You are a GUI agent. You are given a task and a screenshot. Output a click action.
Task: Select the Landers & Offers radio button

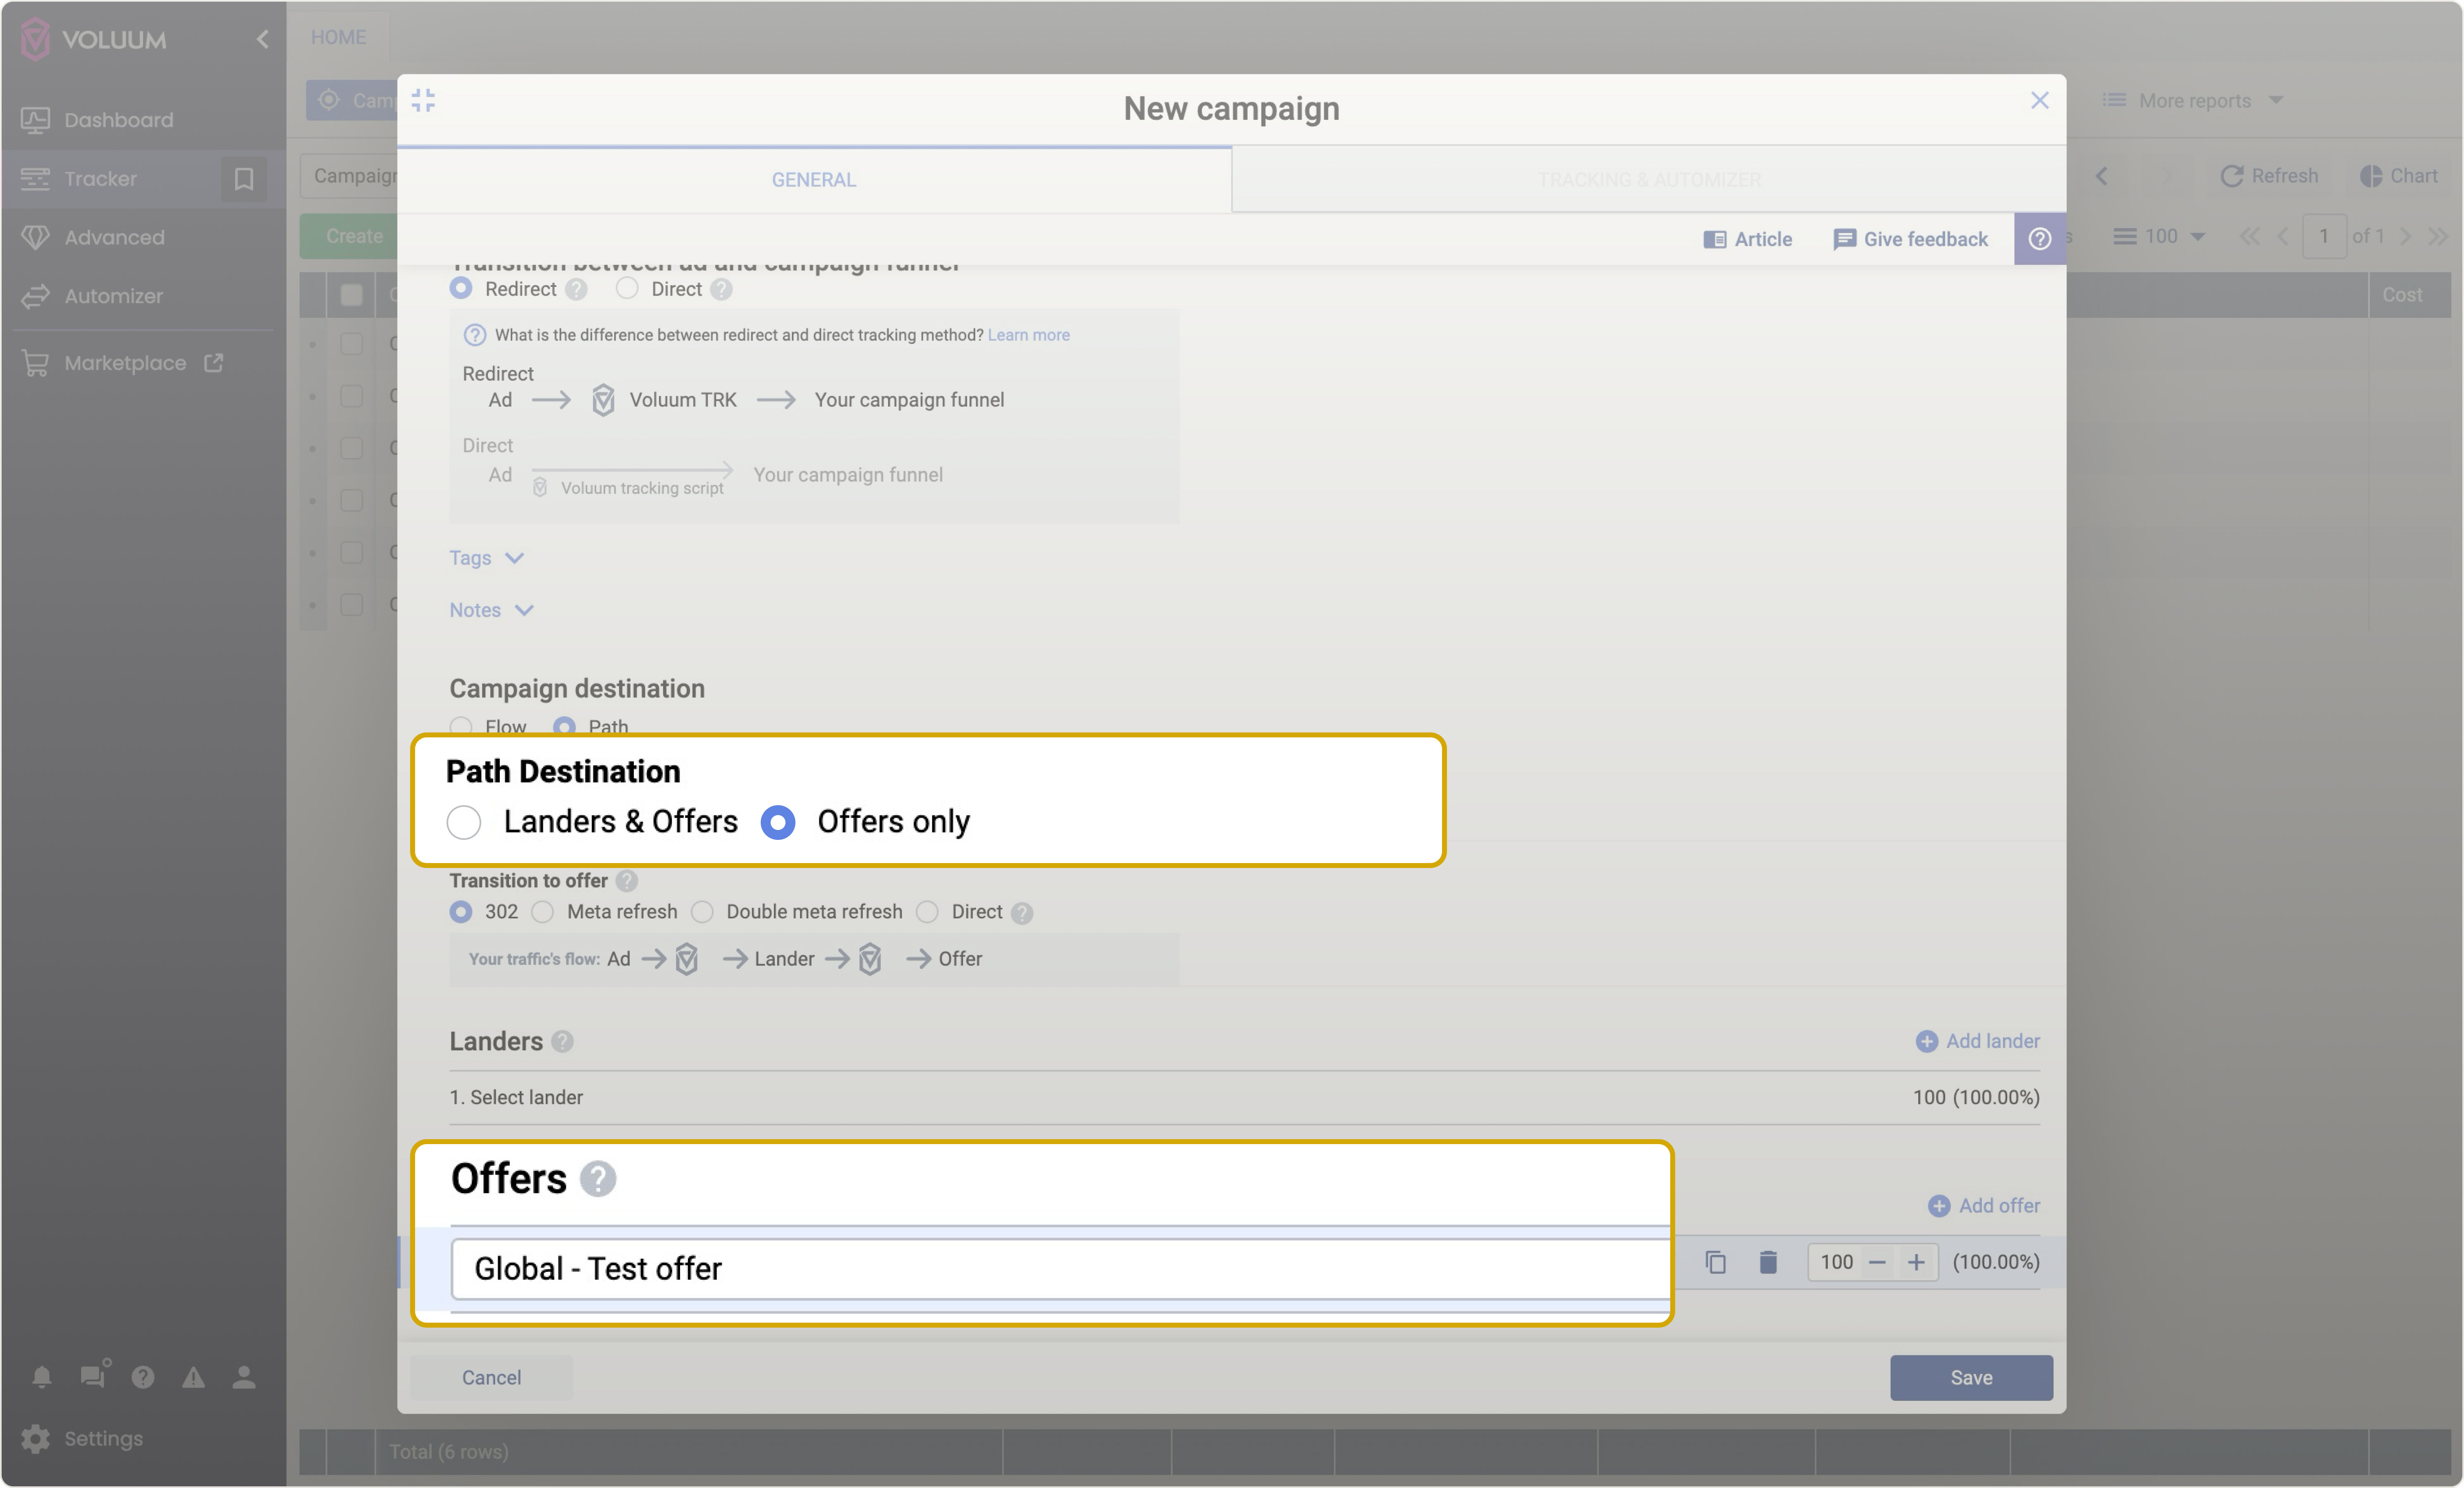point(464,822)
